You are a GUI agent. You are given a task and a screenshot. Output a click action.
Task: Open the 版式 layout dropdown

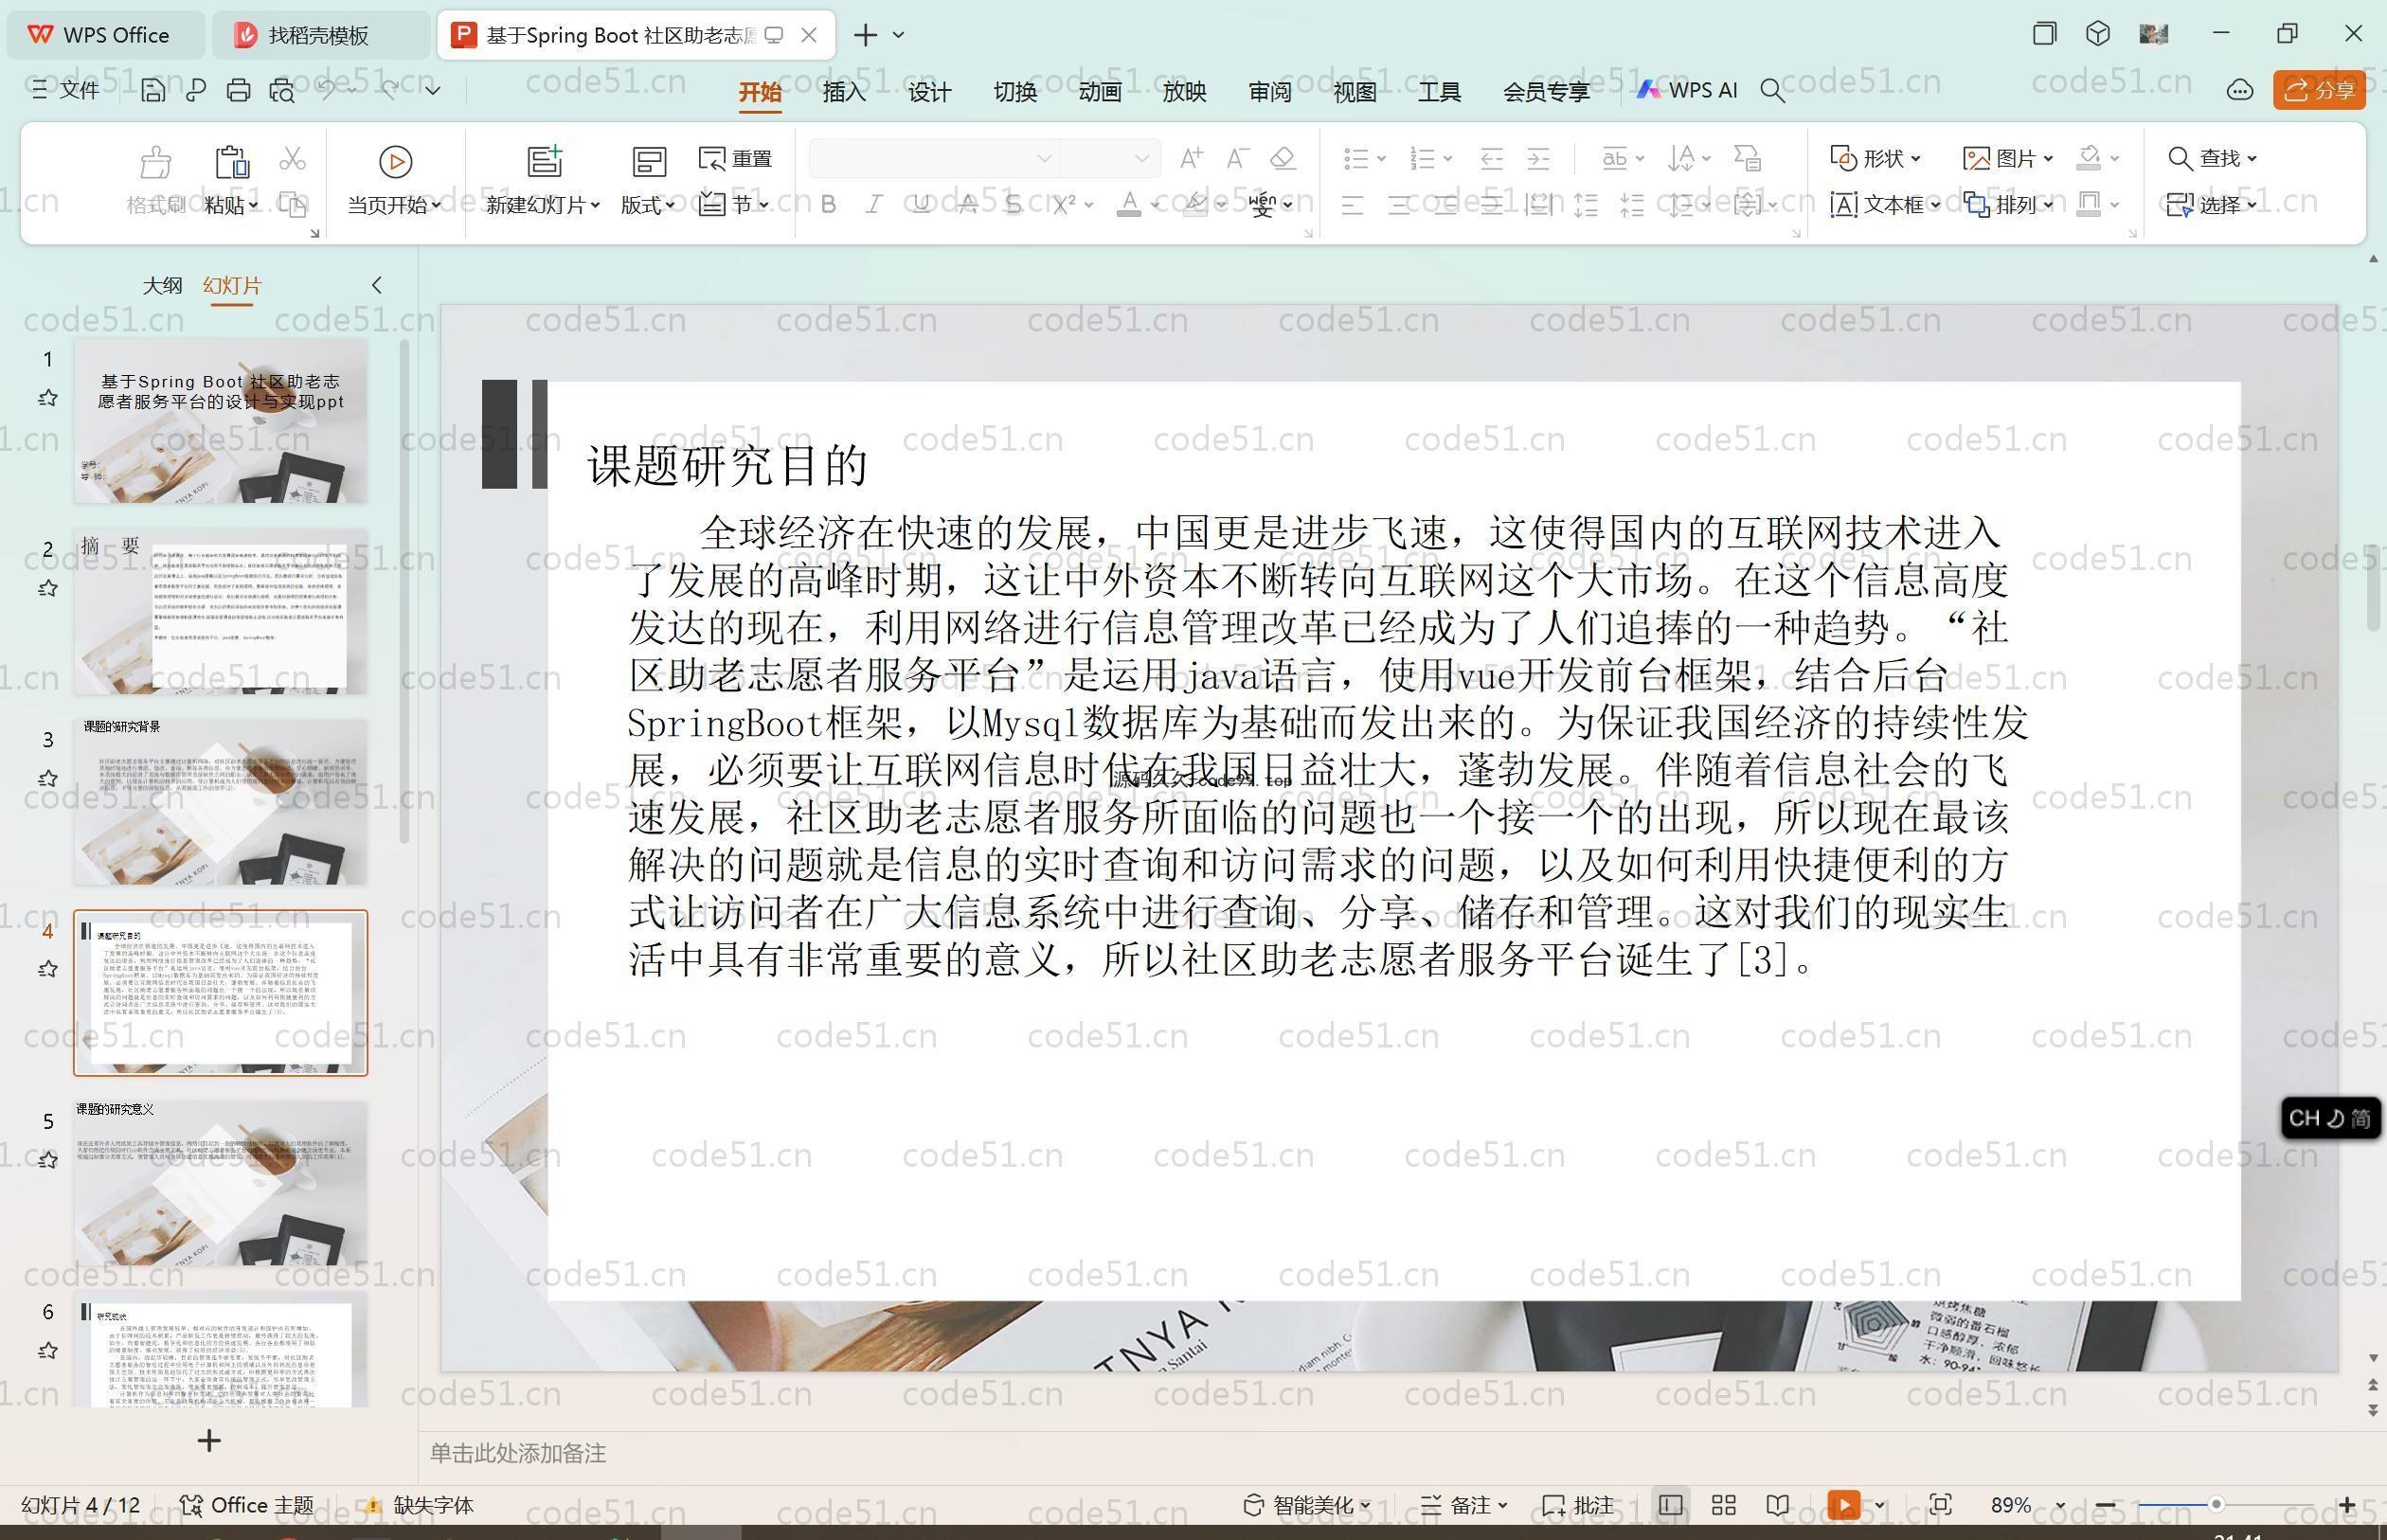pyautogui.click(x=648, y=205)
